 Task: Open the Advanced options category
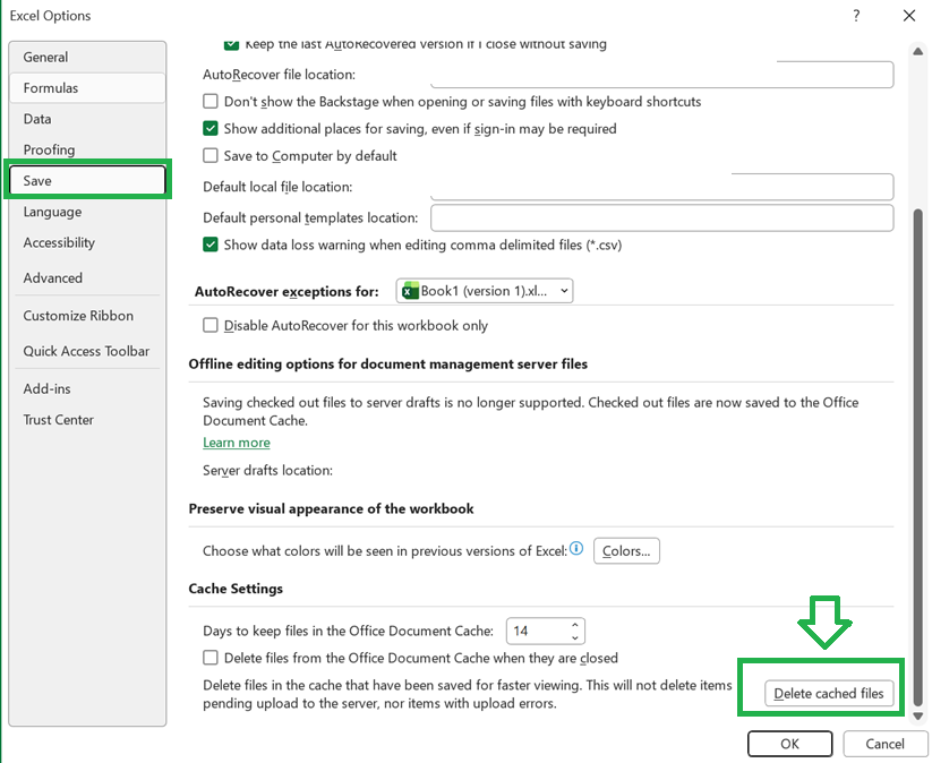click(53, 278)
